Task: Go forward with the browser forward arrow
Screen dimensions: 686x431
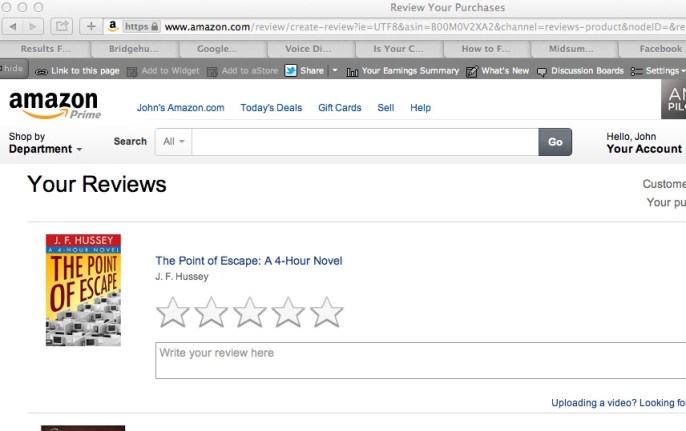Action: tap(33, 27)
